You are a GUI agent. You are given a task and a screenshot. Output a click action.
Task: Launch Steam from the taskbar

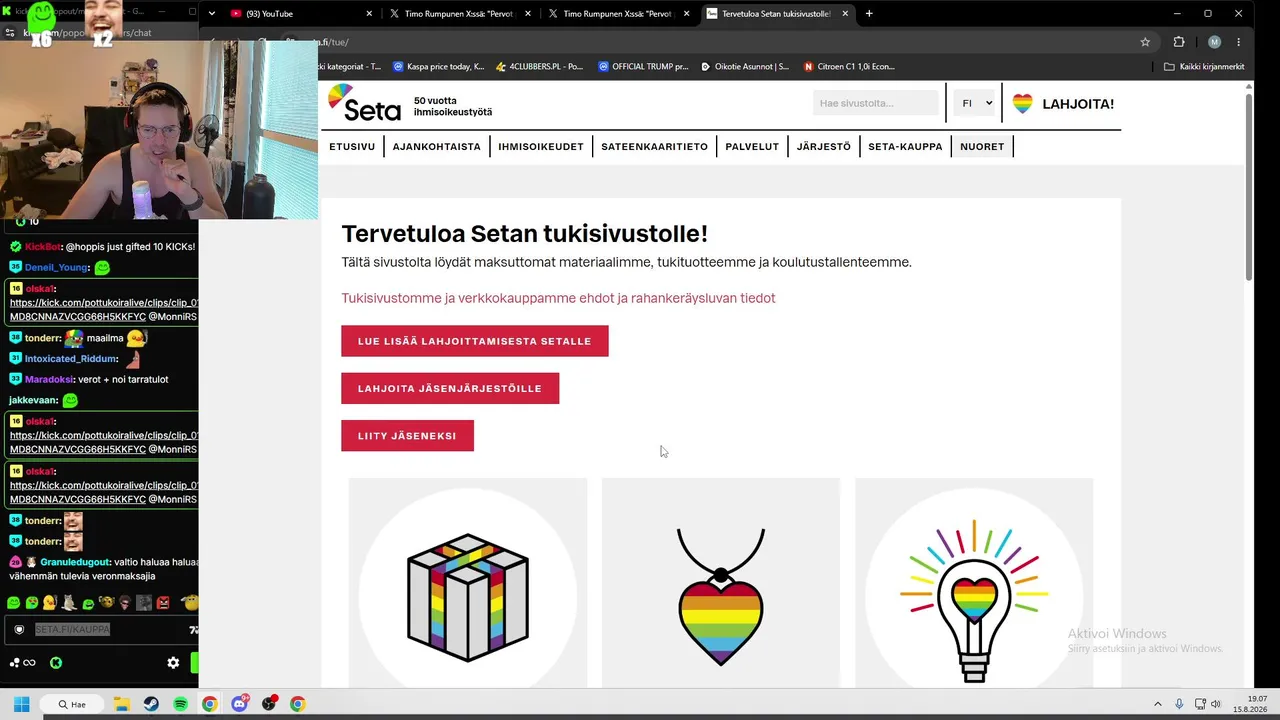[151, 704]
